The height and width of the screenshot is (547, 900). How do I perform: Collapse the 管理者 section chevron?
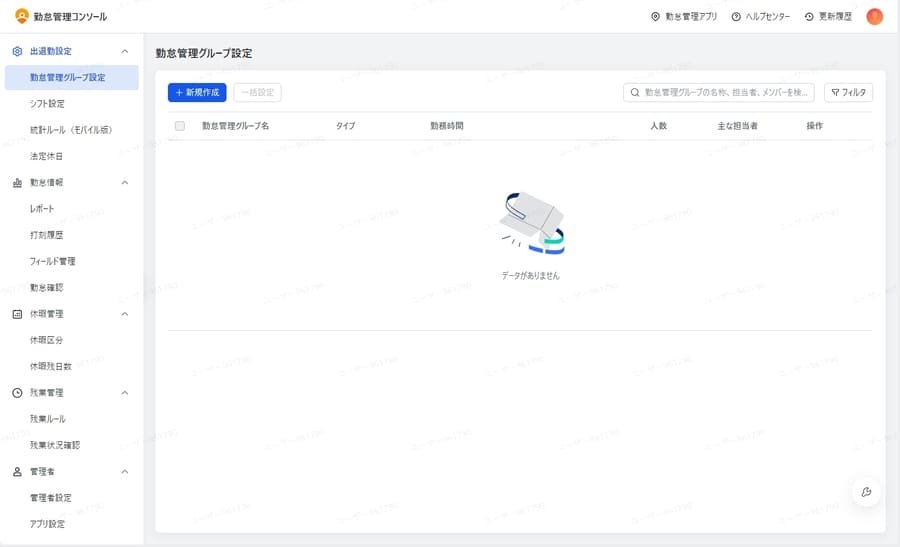(125, 471)
